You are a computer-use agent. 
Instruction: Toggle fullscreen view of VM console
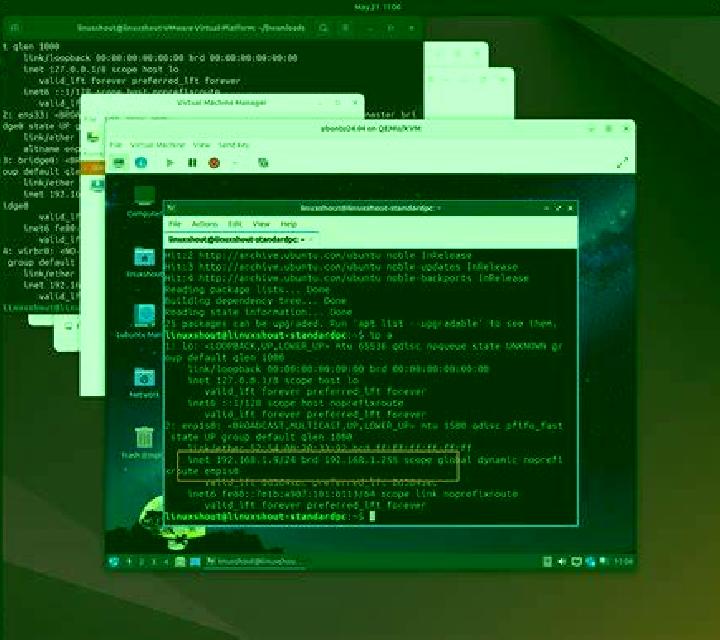pyautogui.click(x=622, y=163)
